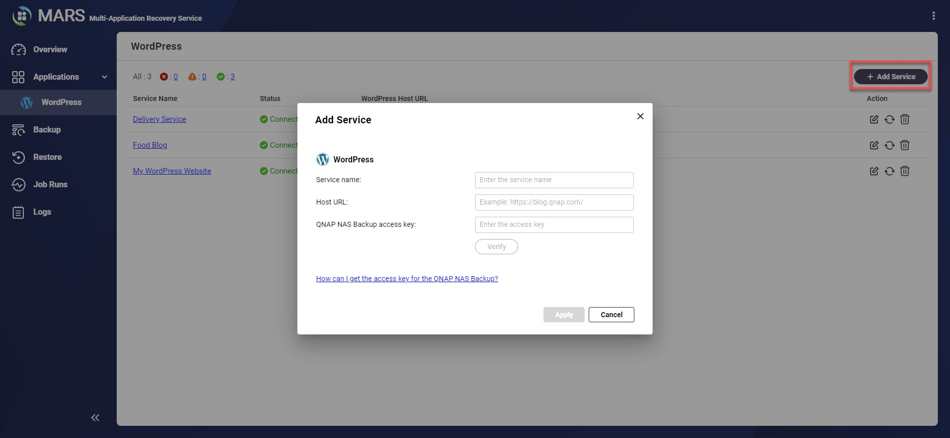Viewport: 950px width, 438px height.
Task: Edit the Delivery Service row
Action: coord(874,119)
